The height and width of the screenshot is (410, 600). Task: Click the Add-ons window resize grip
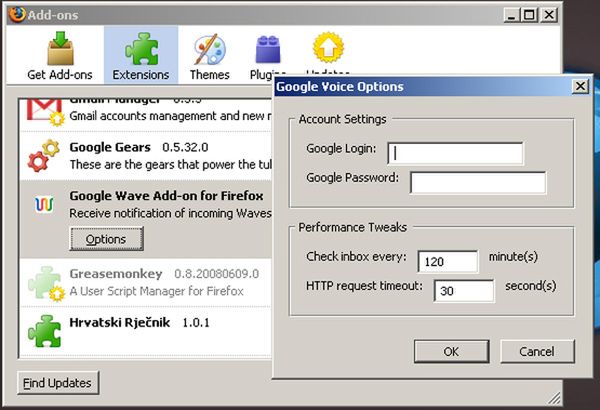(x=554, y=398)
